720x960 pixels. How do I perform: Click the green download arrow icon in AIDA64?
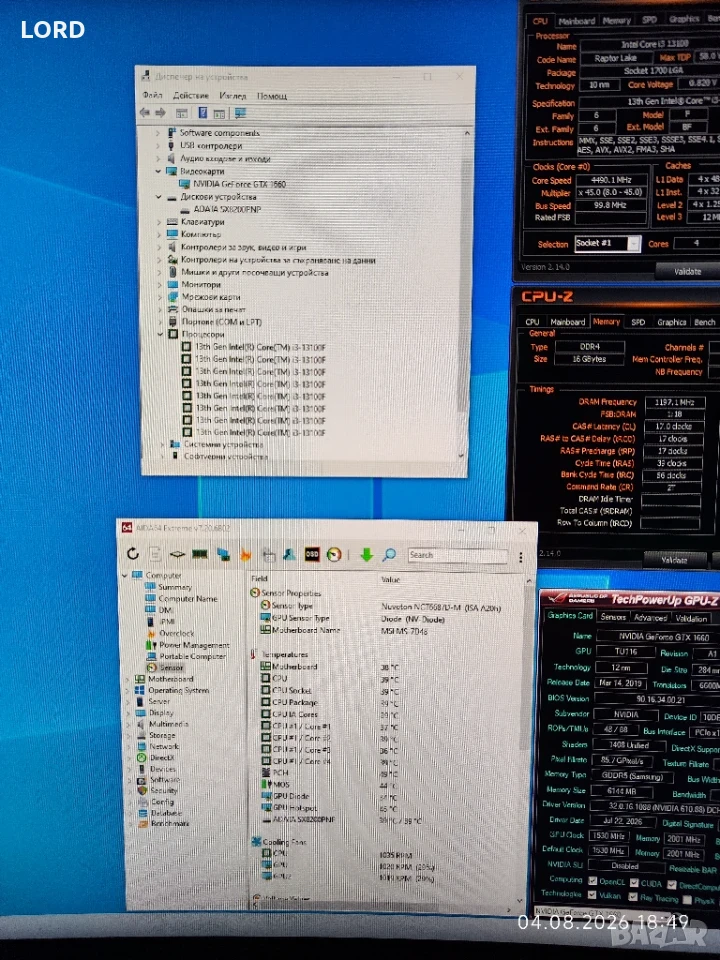tap(366, 555)
